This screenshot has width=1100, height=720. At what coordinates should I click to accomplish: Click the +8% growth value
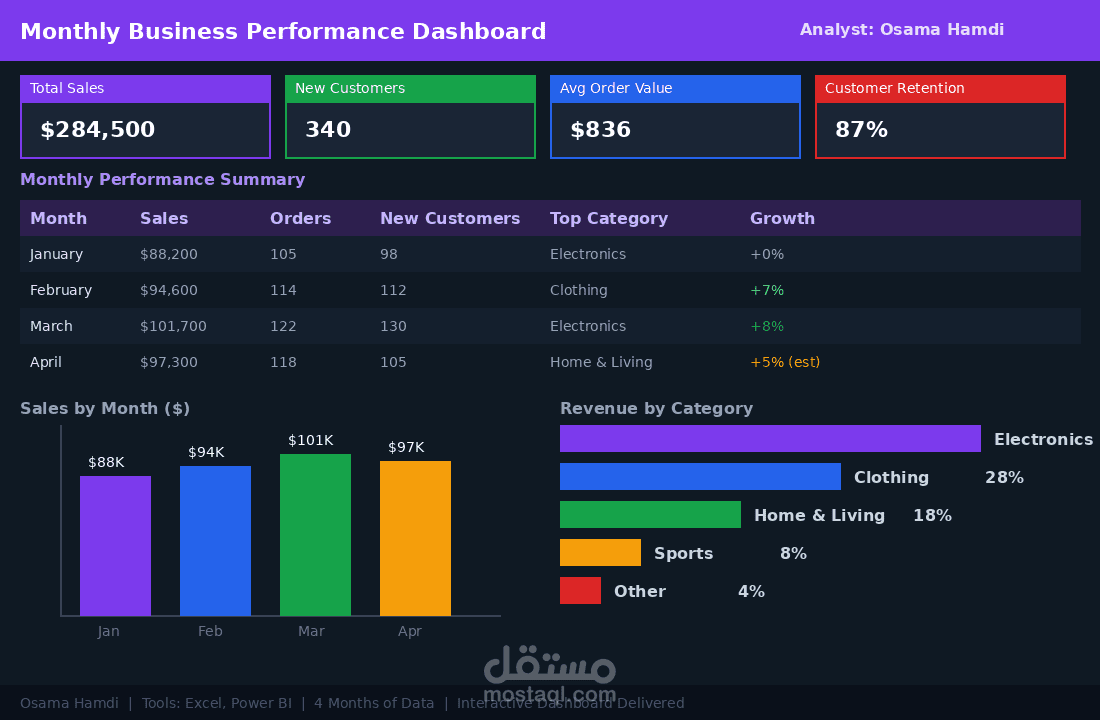point(767,326)
